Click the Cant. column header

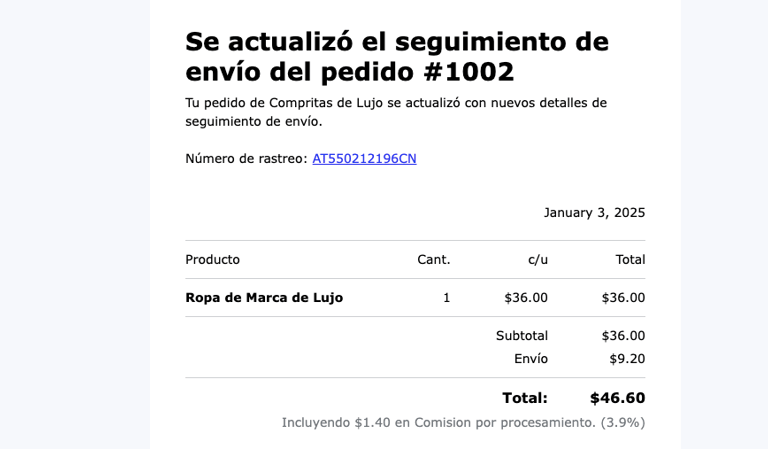pos(433,260)
